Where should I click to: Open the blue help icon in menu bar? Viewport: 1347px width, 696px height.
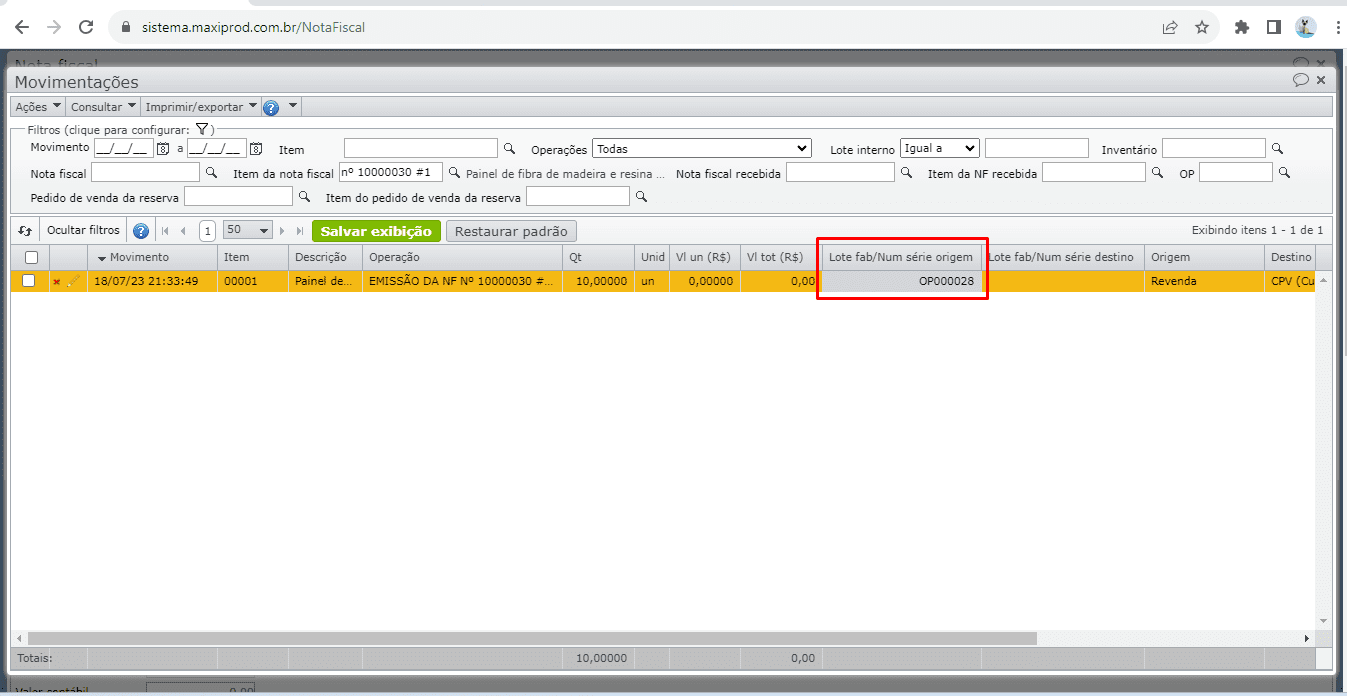271,107
